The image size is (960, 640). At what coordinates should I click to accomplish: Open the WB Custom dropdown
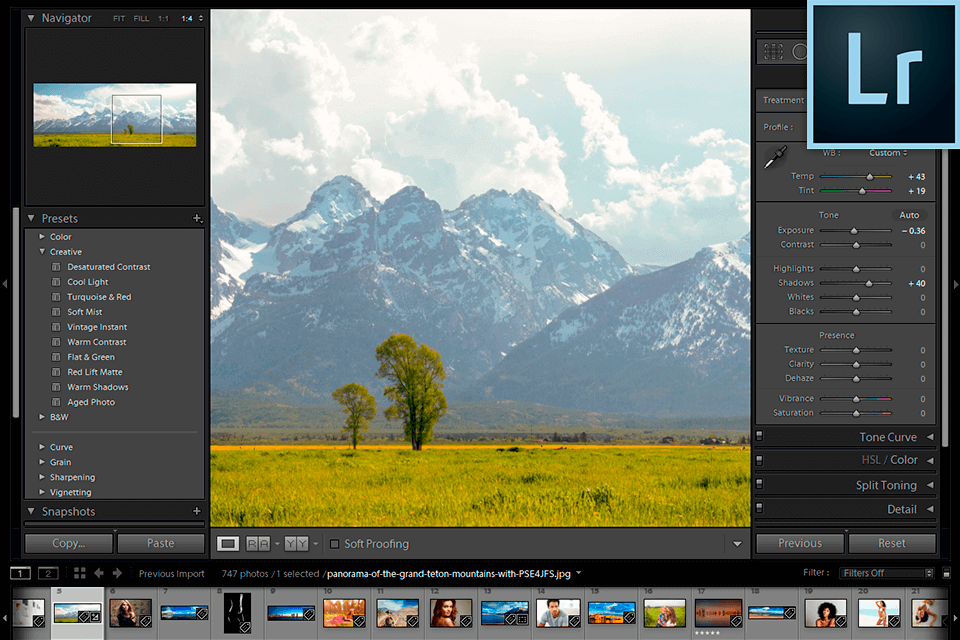(888, 153)
